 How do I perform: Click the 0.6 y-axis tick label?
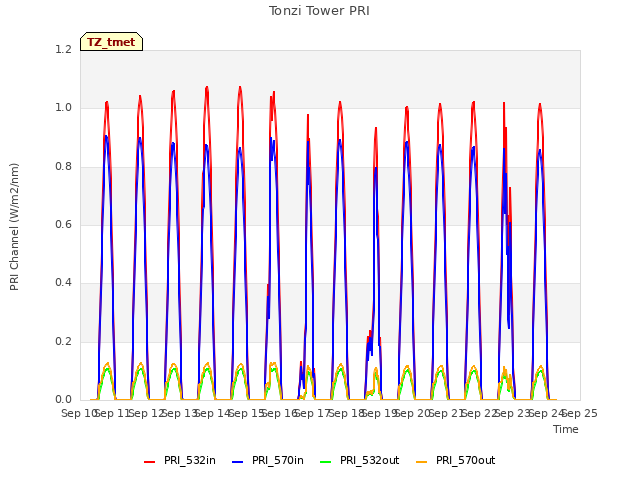click(63, 224)
